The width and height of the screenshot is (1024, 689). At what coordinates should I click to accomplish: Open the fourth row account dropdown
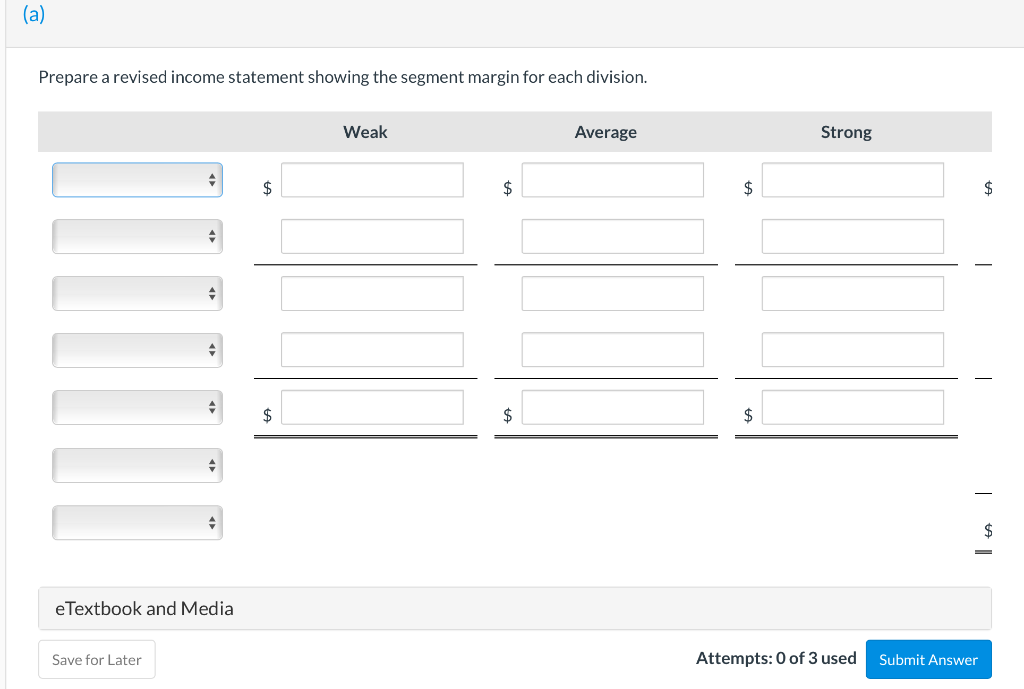click(137, 350)
